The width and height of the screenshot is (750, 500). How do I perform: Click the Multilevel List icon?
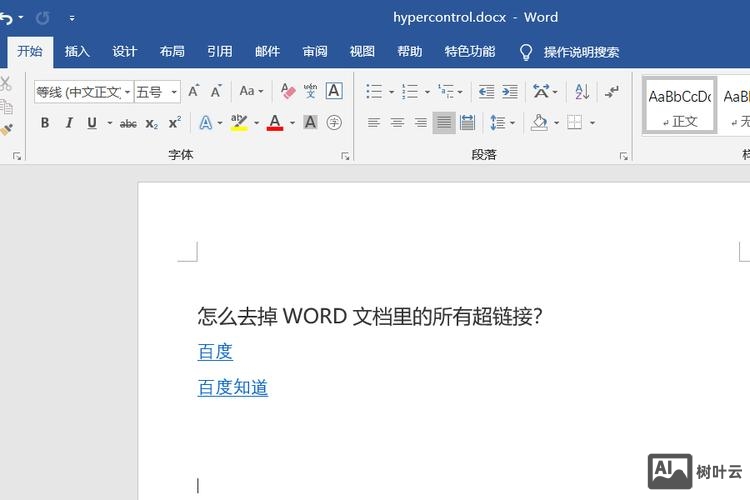pyautogui.click(x=446, y=91)
